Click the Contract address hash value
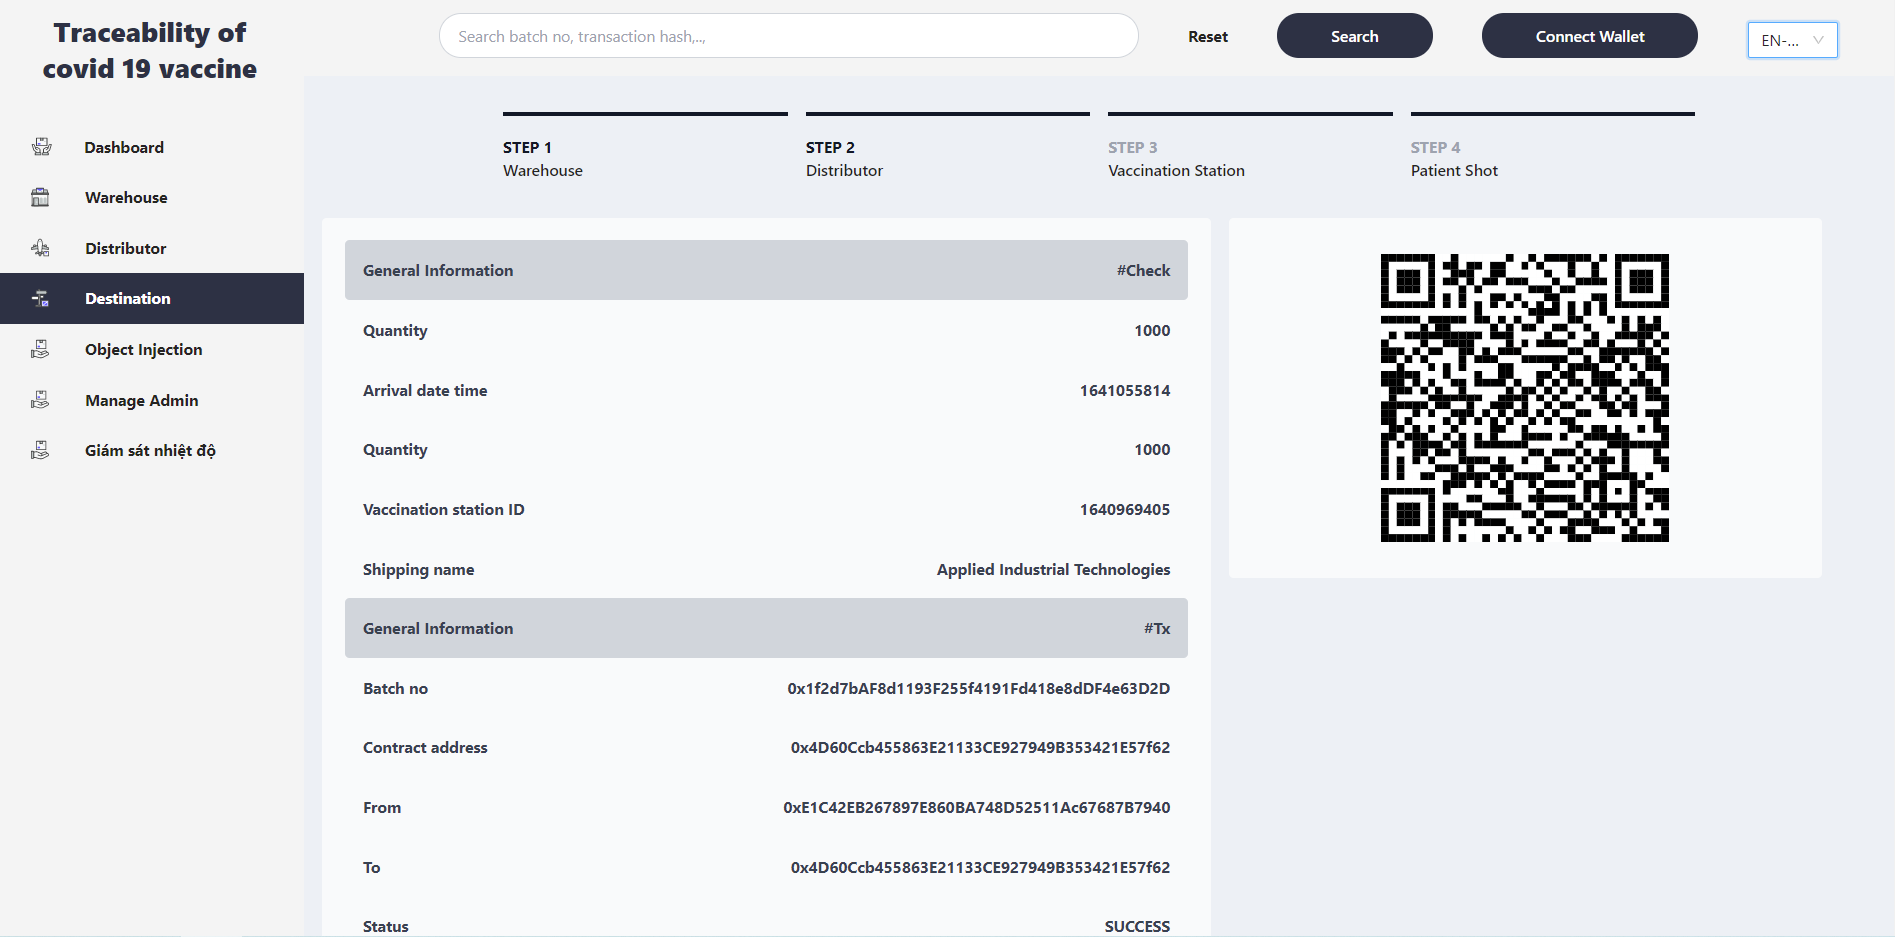Viewport: 1895px width, 937px height. pyautogui.click(x=980, y=747)
